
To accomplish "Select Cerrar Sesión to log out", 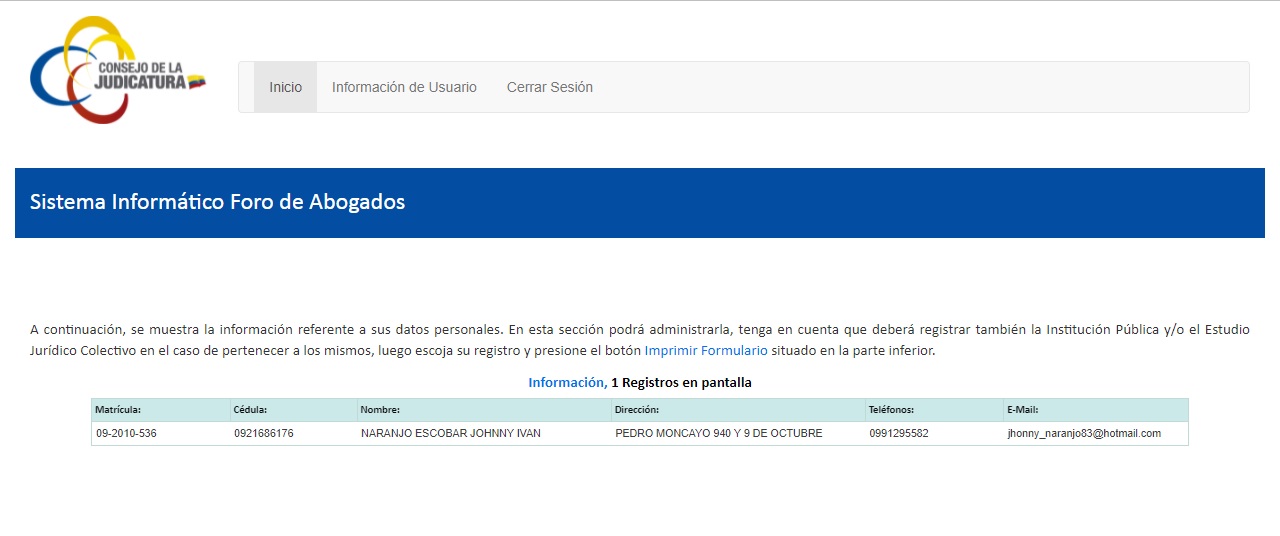I will pos(550,87).
